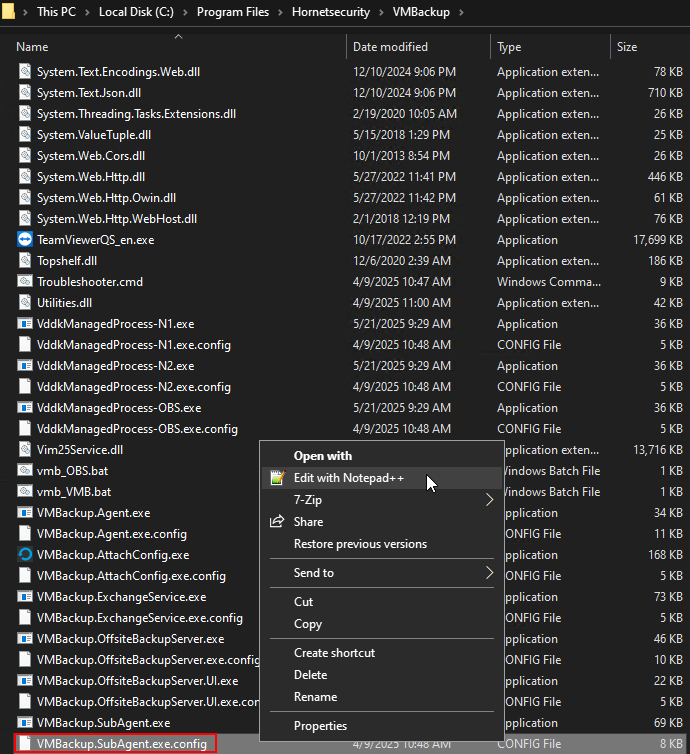Open the 7-Zip context menu entry
The width and height of the screenshot is (690, 754).
pos(382,500)
